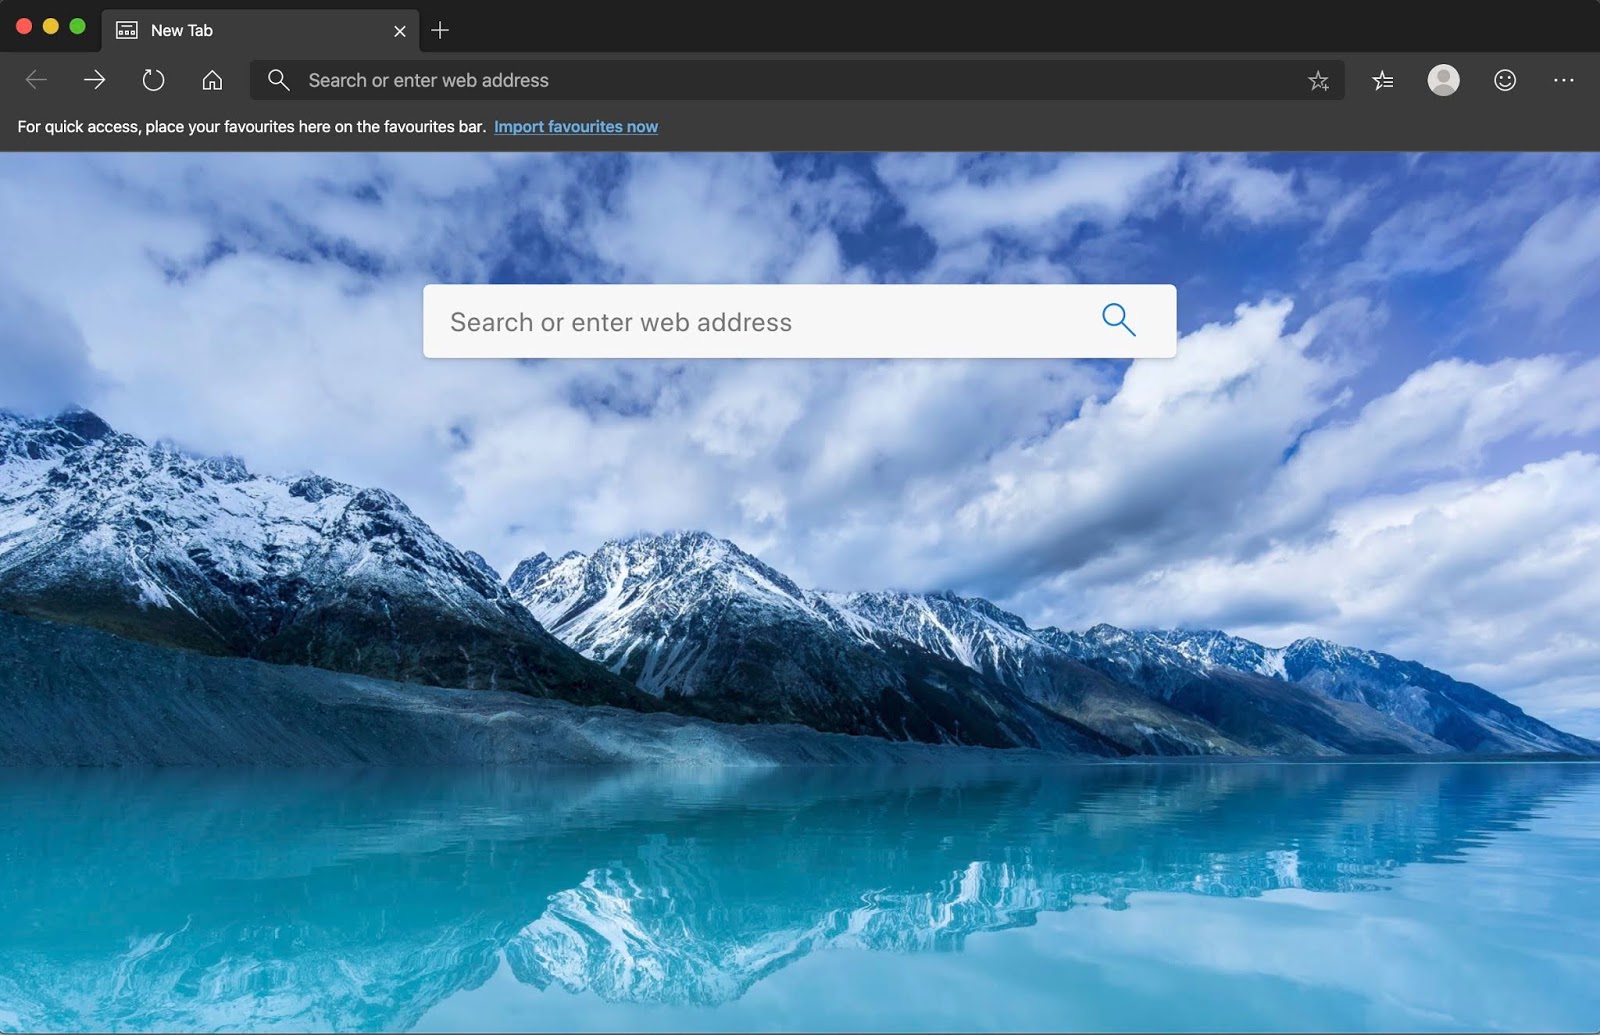
Task: Maximize the window with green button
Action: tap(78, 27)
